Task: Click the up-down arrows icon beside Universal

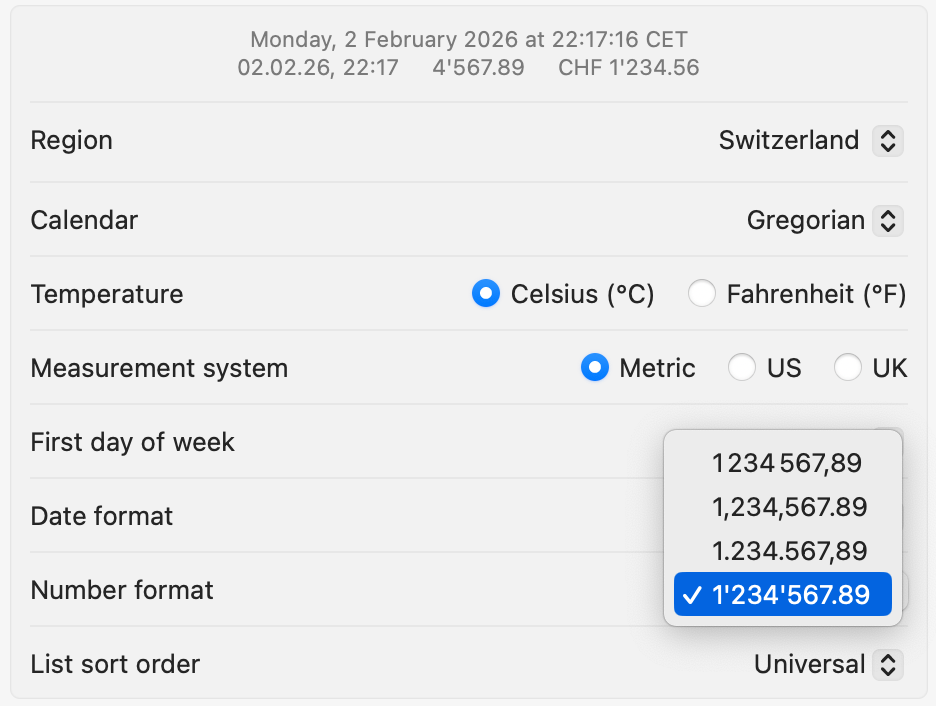Action: pyautogui.click(x=887, y=664)
